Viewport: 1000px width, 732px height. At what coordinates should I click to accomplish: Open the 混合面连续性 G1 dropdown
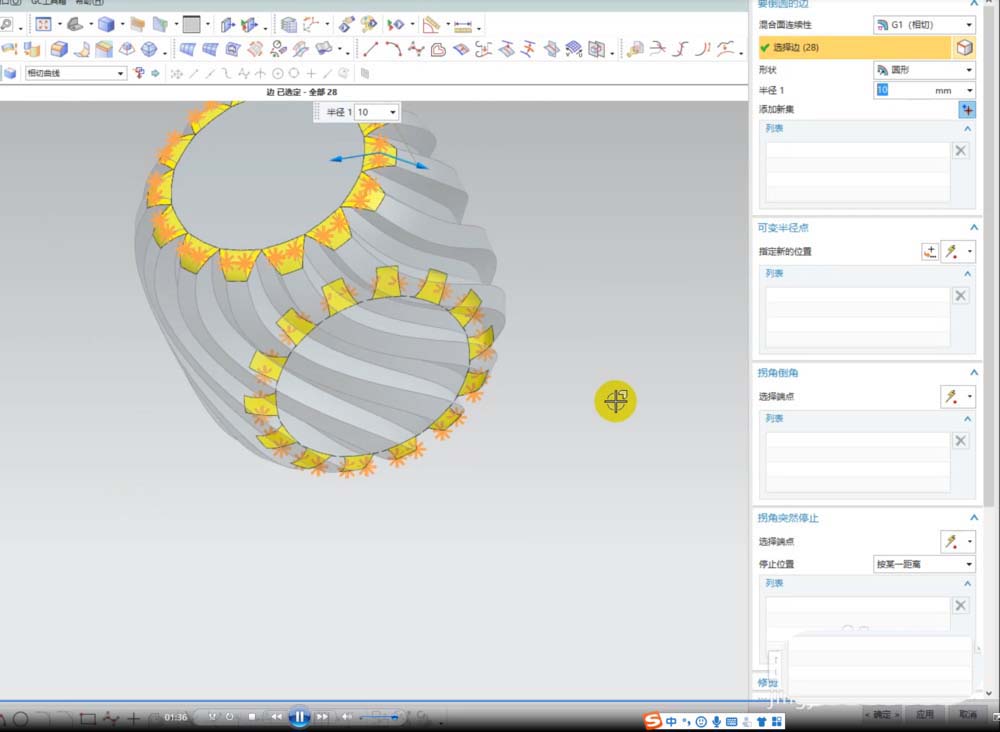pyautogui.click(x=924, y=25)
